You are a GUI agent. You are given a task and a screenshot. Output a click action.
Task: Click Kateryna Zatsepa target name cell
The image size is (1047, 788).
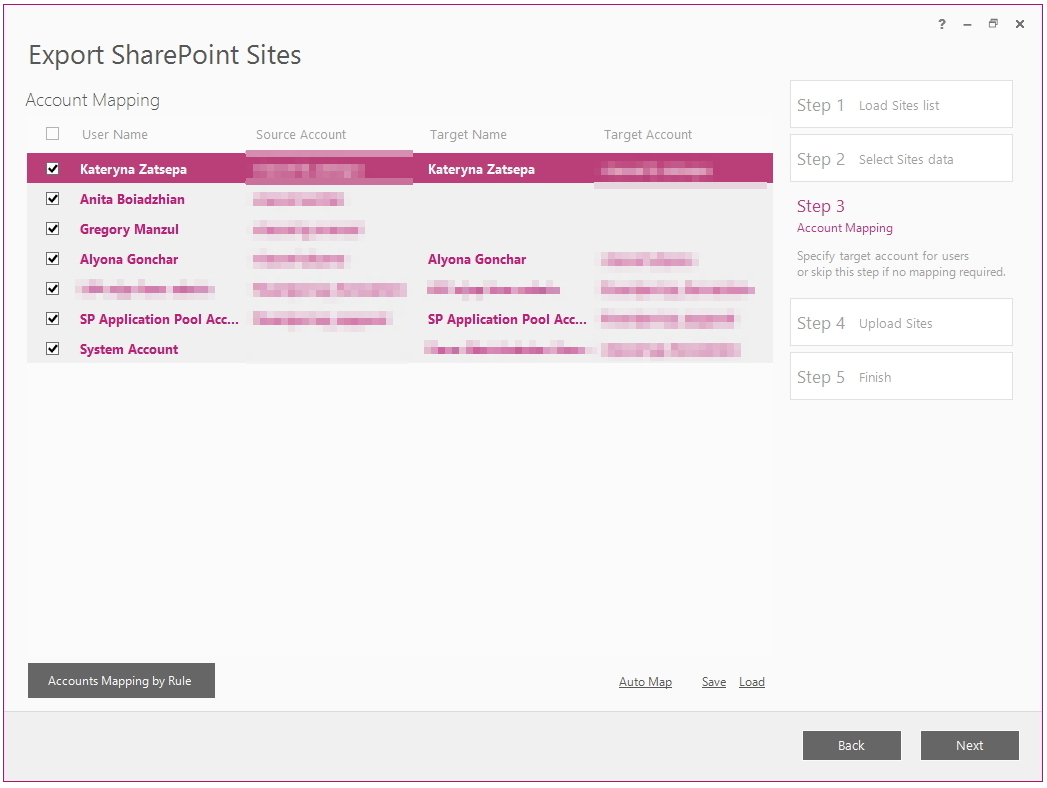click(x=481, y=169)
